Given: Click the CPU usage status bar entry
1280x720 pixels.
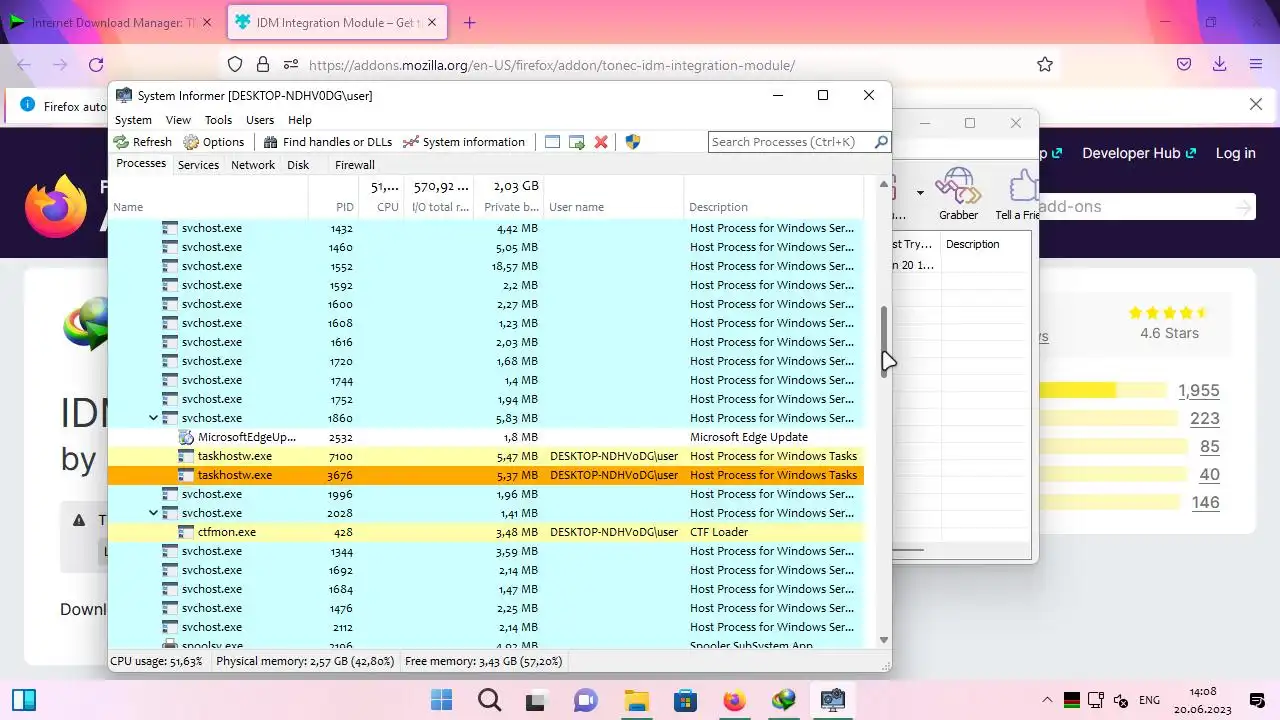Looking at the screenshot, I should (156, 661).
